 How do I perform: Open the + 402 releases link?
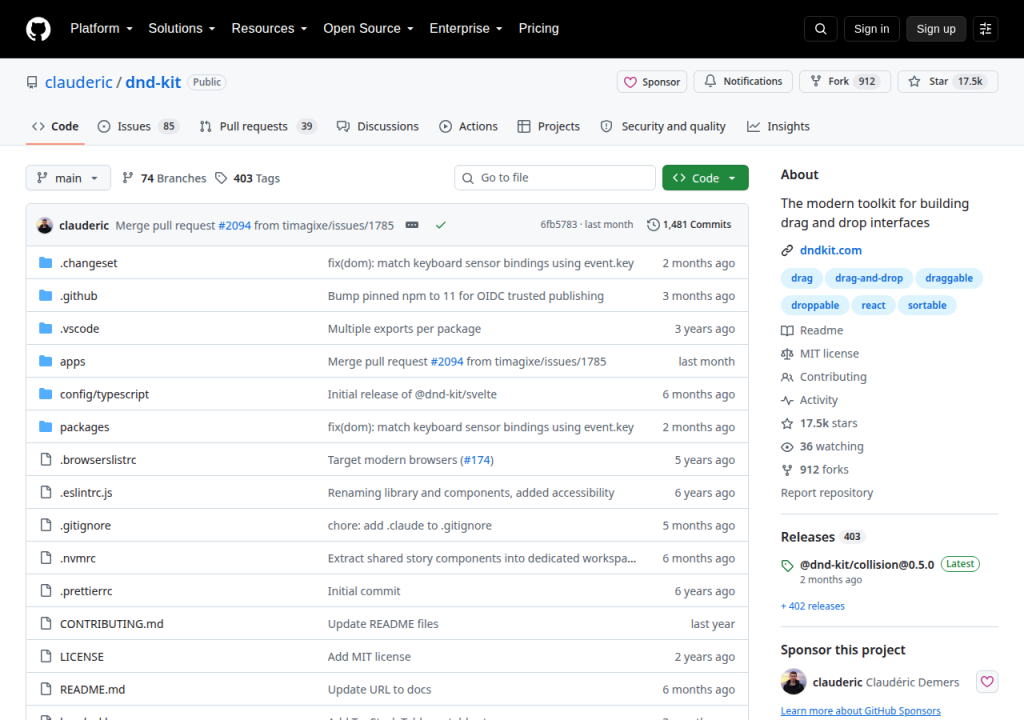point(812,606)
